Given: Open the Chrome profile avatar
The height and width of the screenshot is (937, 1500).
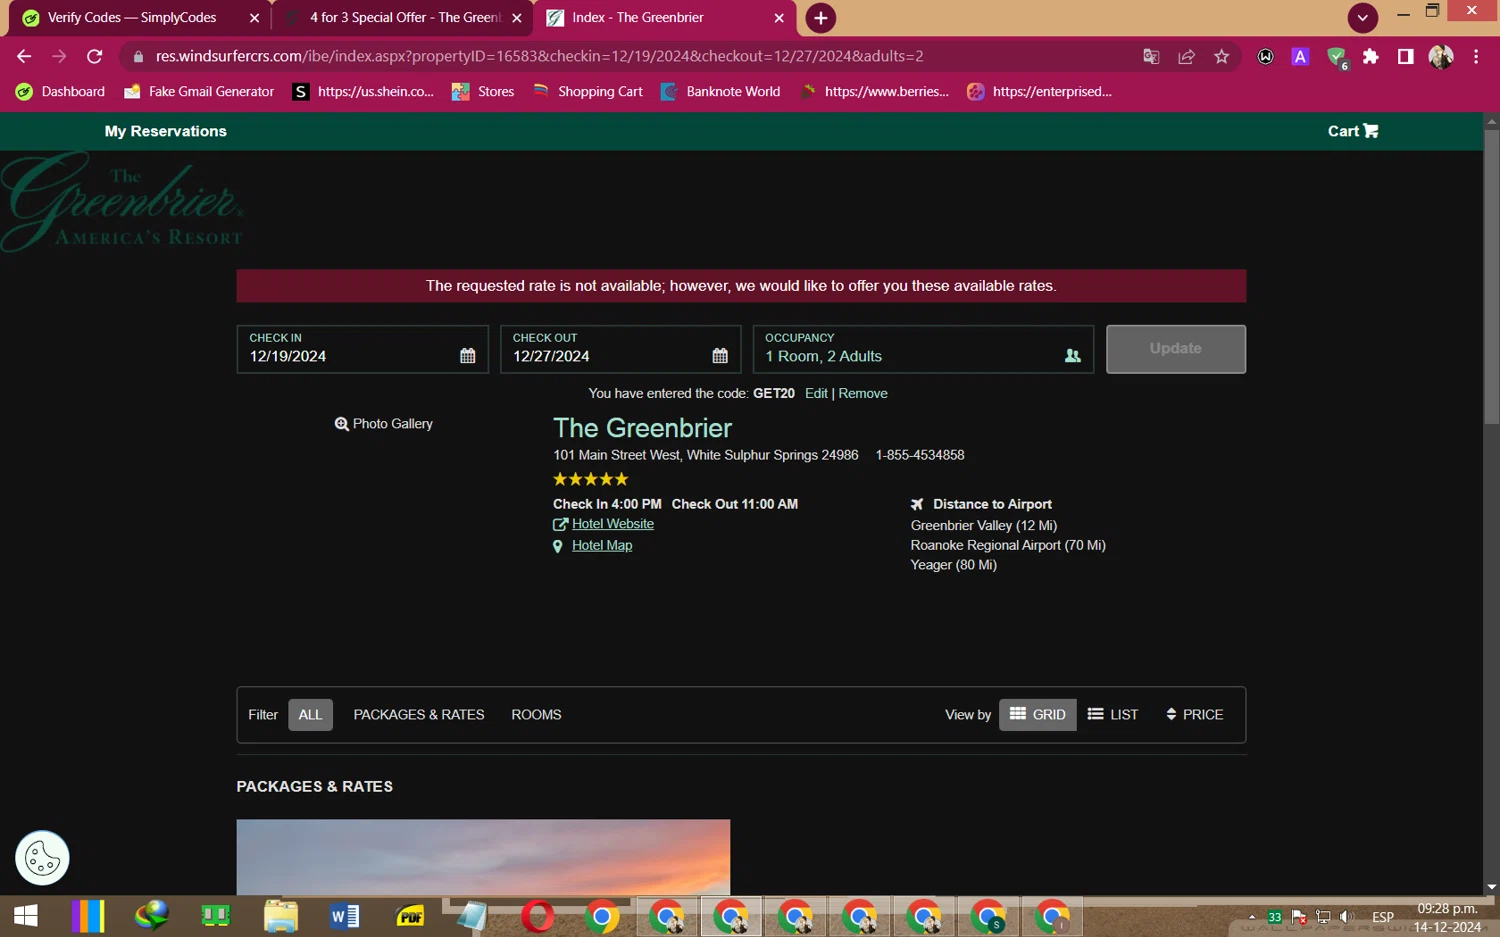Looking at the screenshot, I should click(1441, 57).
